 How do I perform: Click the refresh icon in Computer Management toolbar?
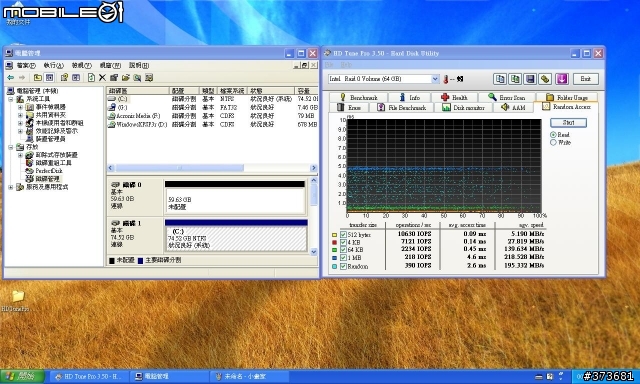91,78
